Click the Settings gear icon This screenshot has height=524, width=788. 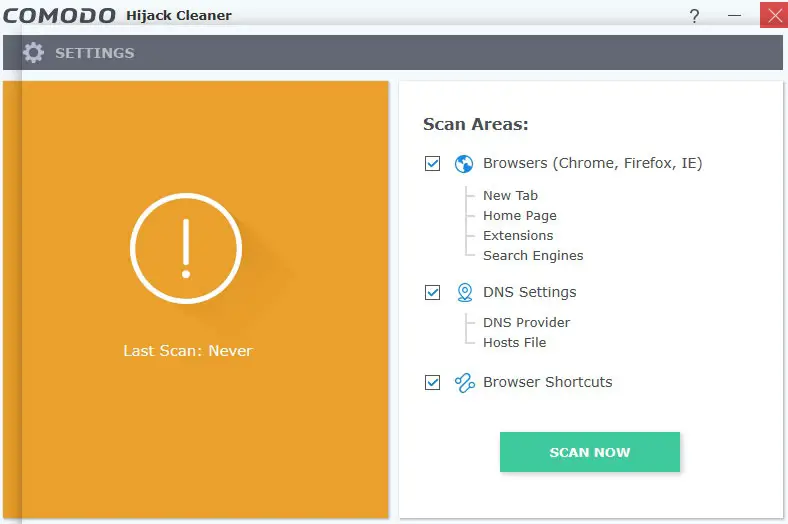[x=34, y=53]
